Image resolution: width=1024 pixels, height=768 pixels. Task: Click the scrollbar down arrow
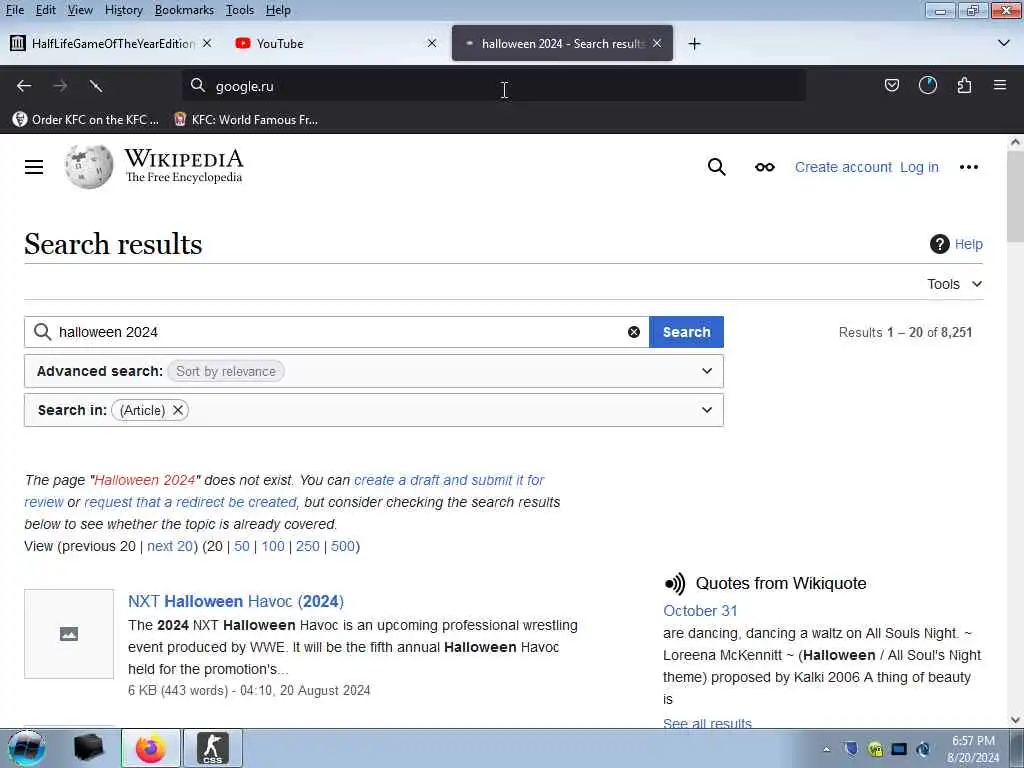(1015, 720)
